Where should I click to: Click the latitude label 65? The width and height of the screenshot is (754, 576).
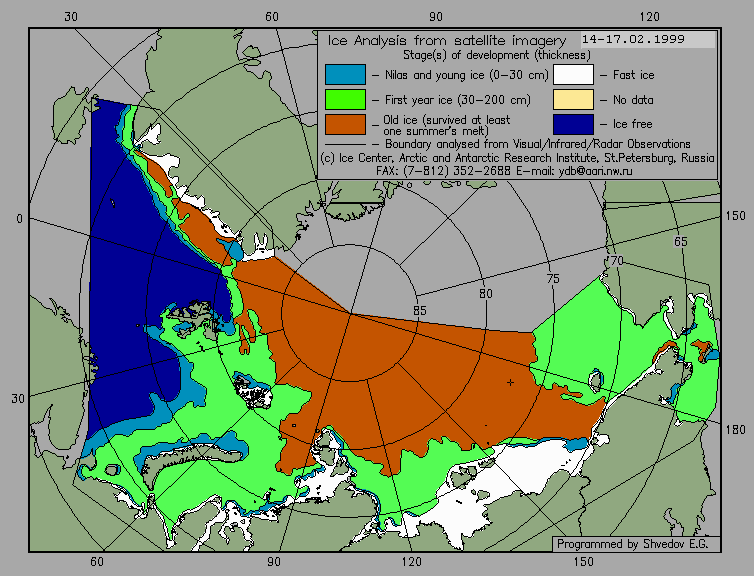tap(680, 241)
